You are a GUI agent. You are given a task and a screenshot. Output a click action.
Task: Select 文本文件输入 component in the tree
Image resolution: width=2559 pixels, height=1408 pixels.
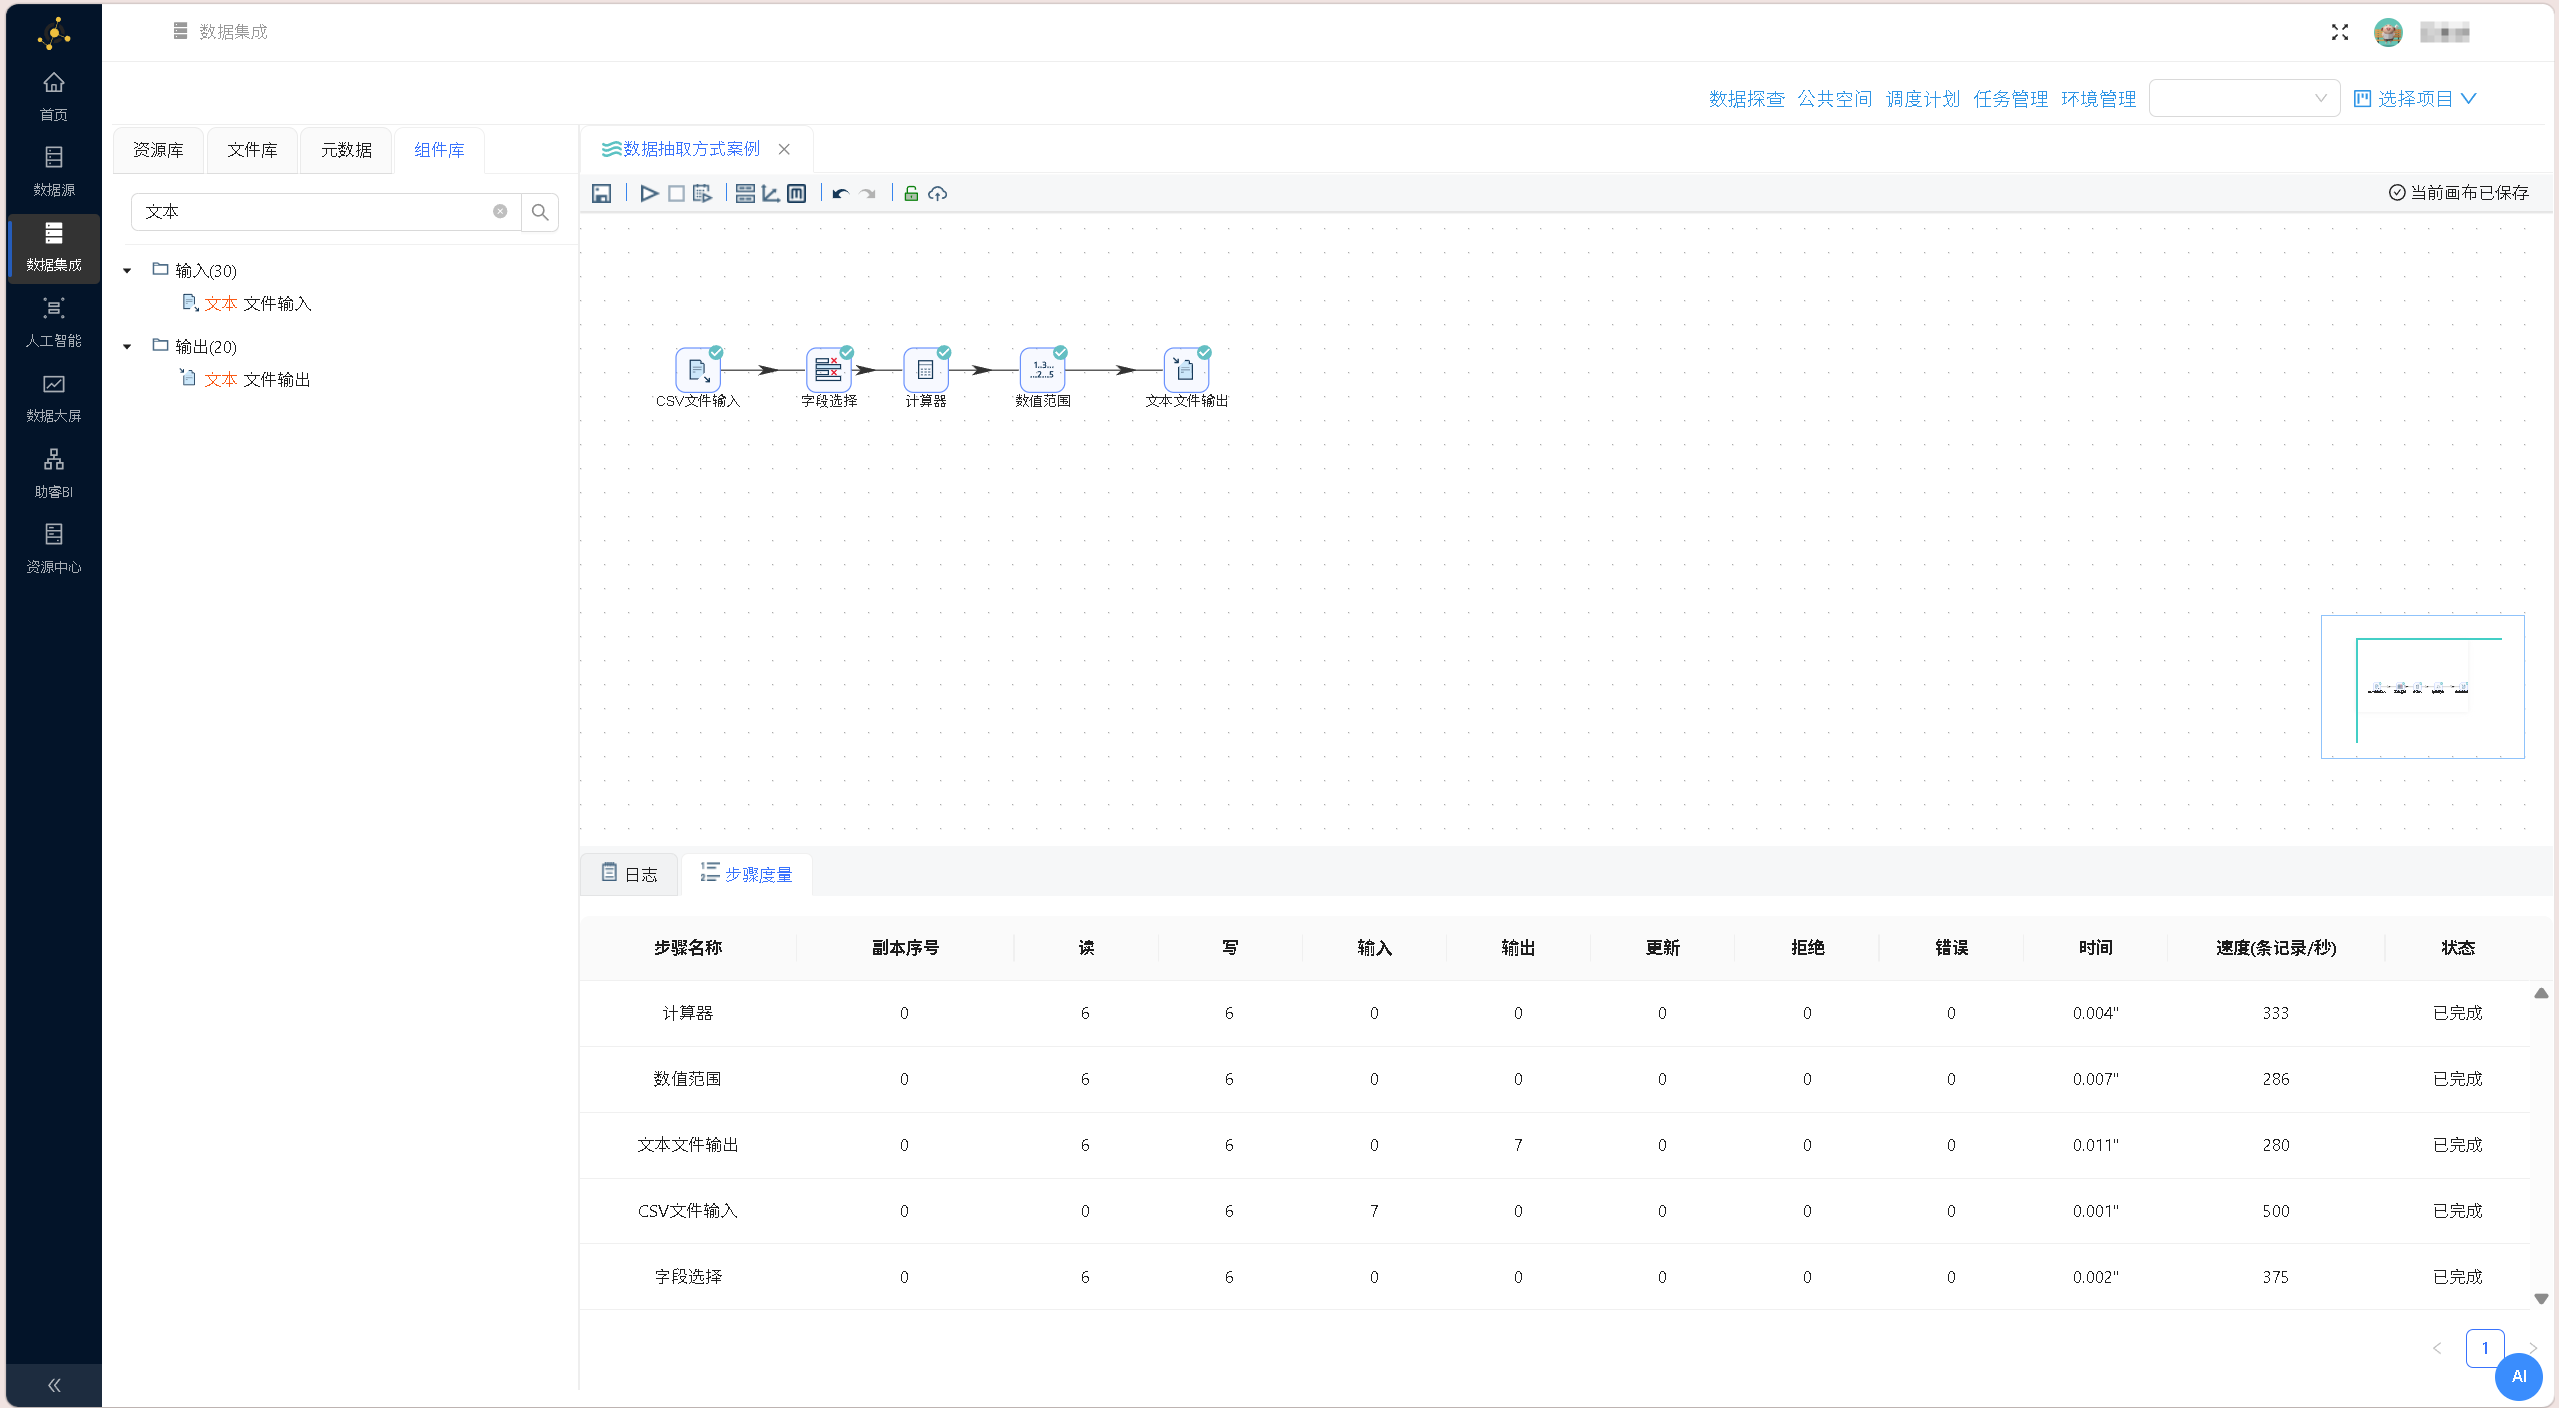point(247,303)
